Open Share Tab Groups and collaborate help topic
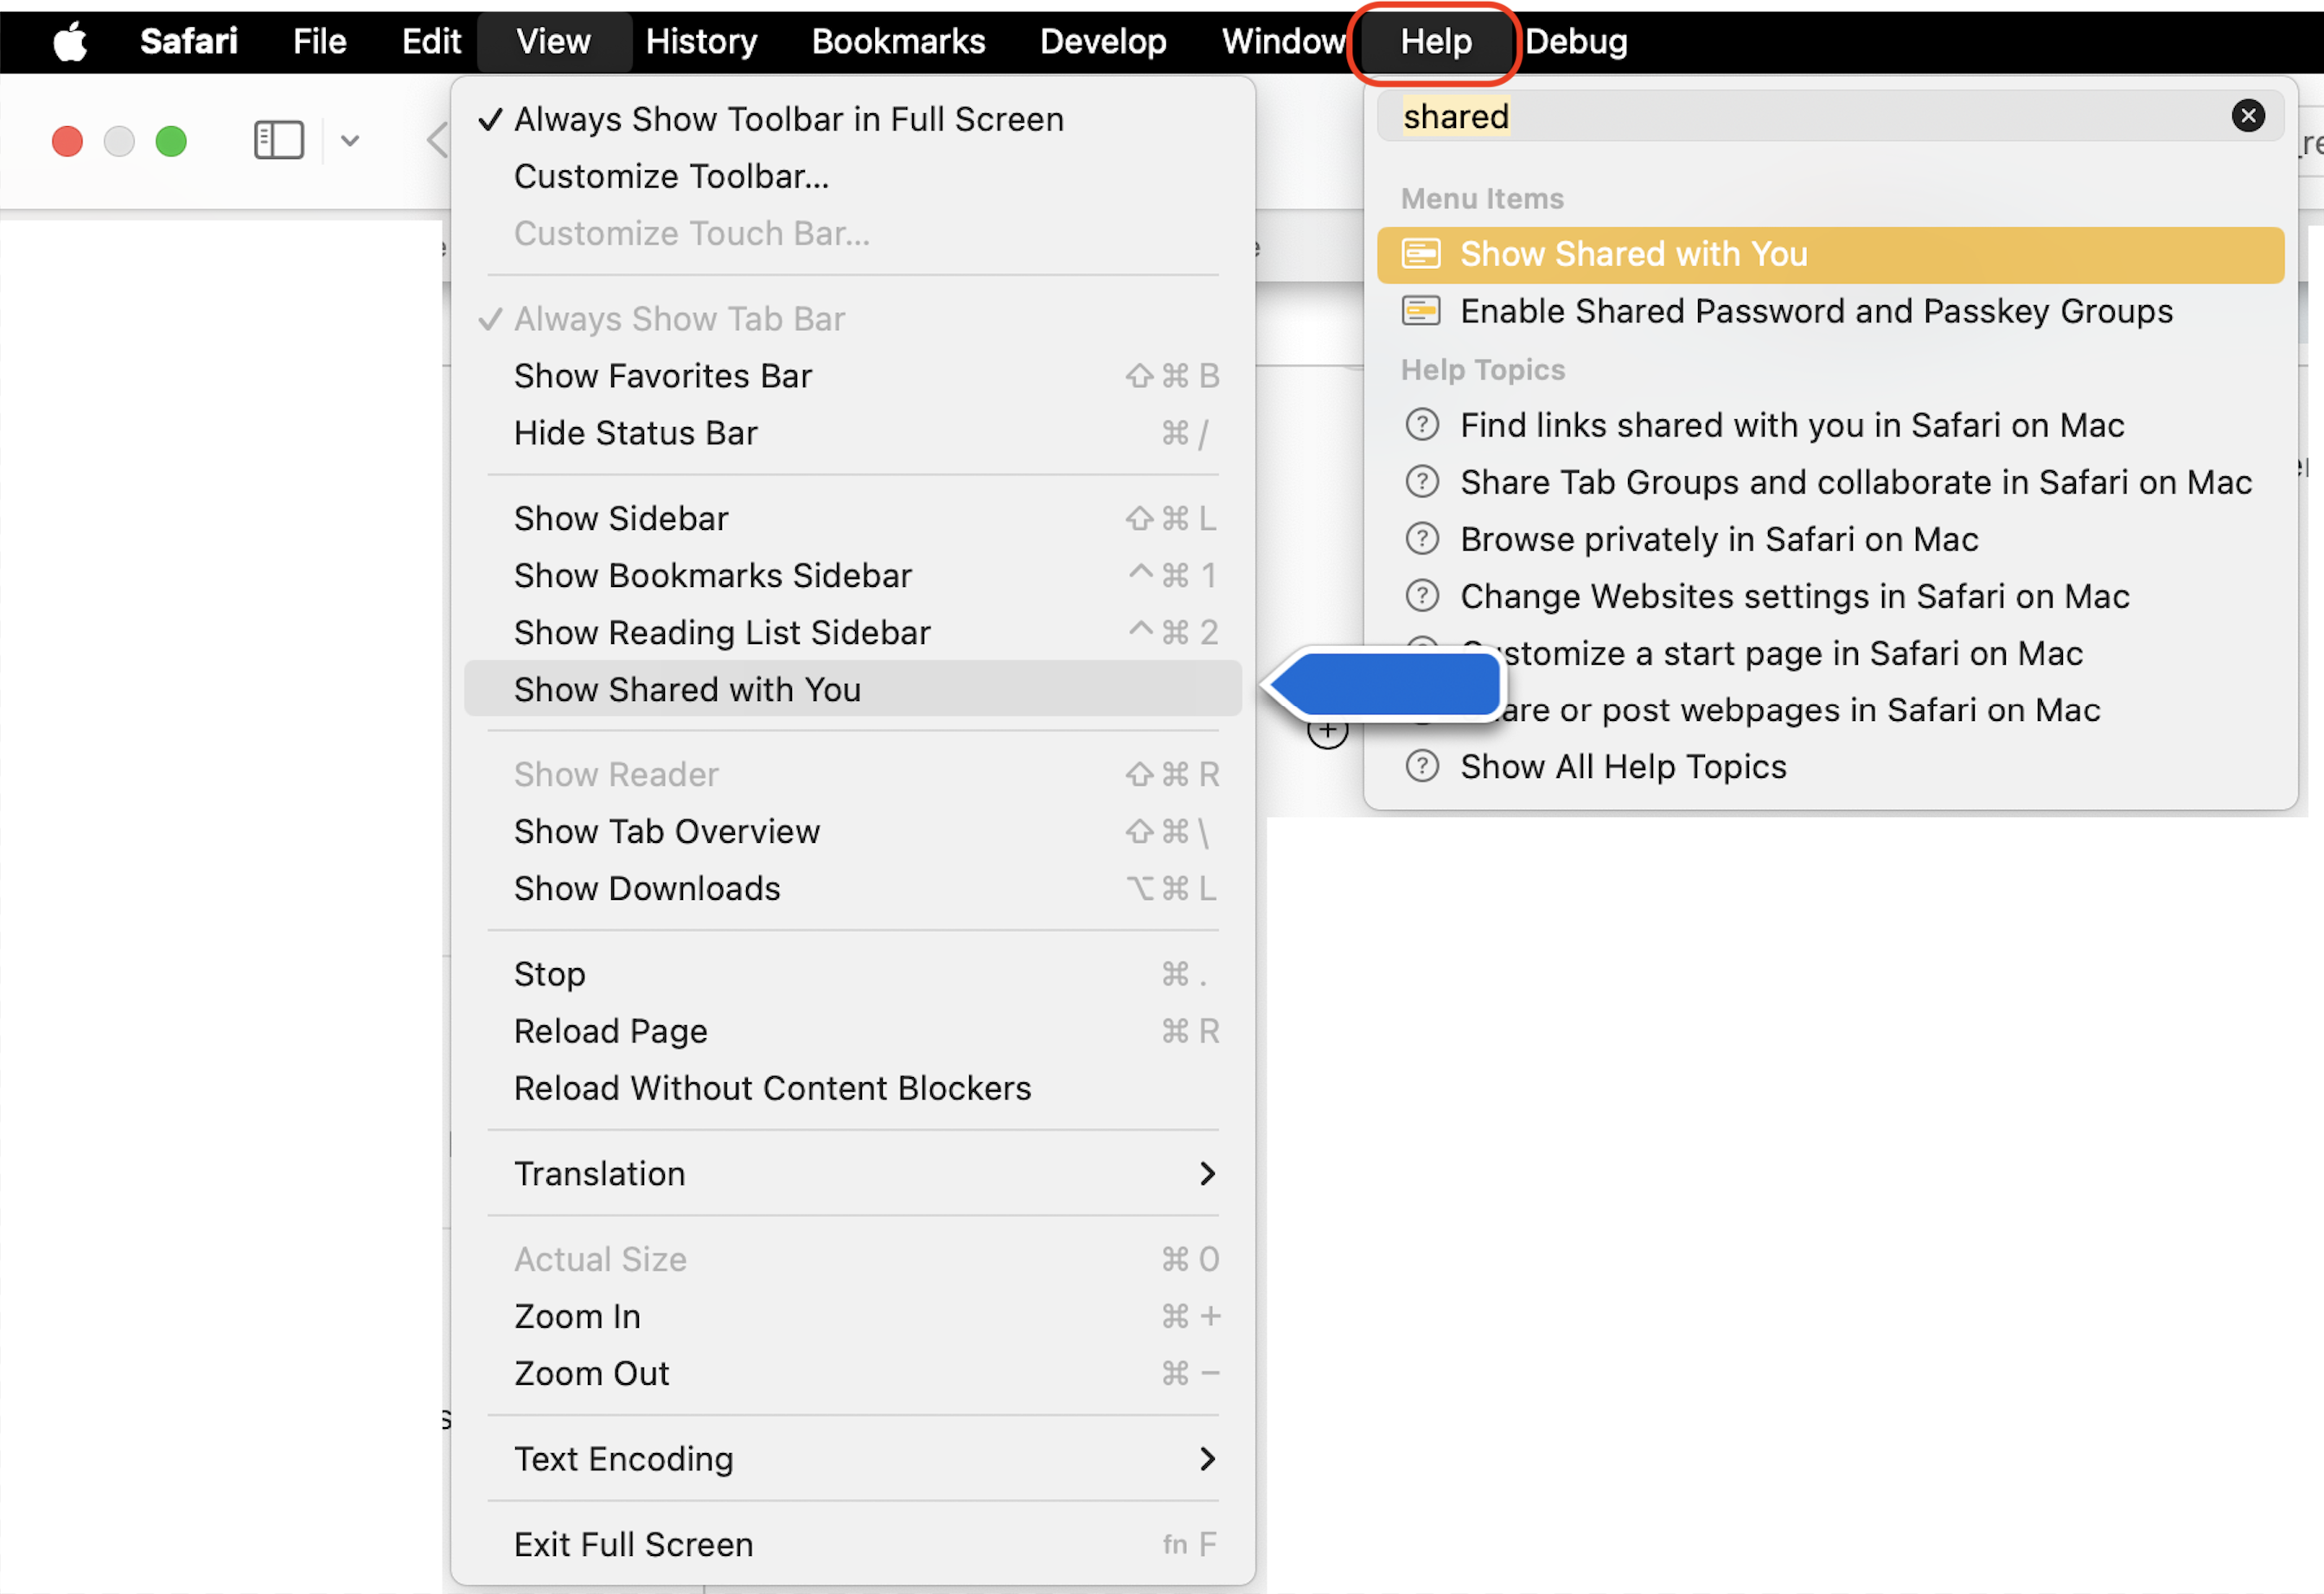2324x1594 pixels. tap(1855, 482)
